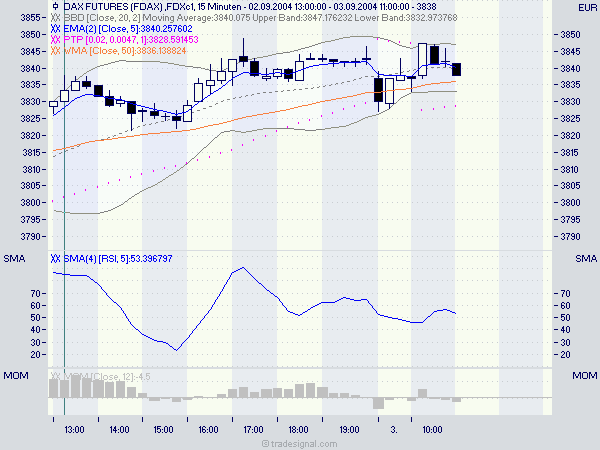600x450 pixels.
Task: Click the right MOM panel label
Action: 584,376
